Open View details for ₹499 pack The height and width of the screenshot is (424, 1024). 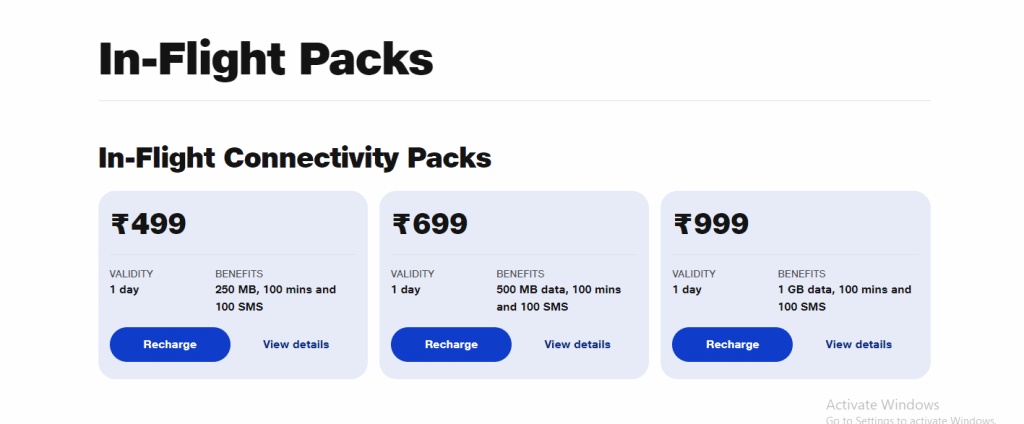[x=296, y=344]
